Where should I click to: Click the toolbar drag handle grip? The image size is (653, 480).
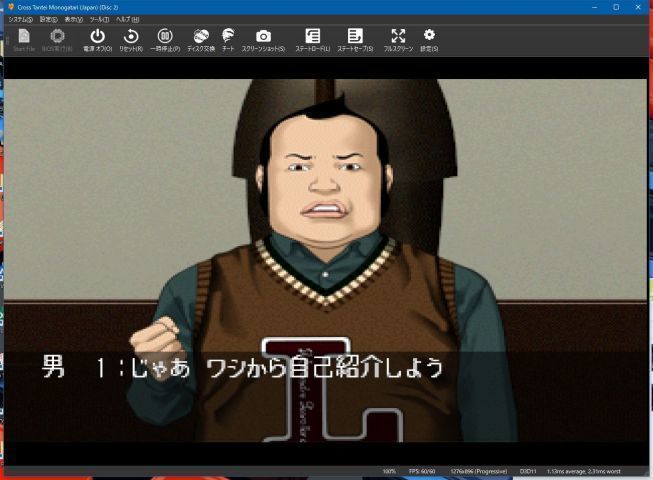pyautogui.click(x=7, y=40)
